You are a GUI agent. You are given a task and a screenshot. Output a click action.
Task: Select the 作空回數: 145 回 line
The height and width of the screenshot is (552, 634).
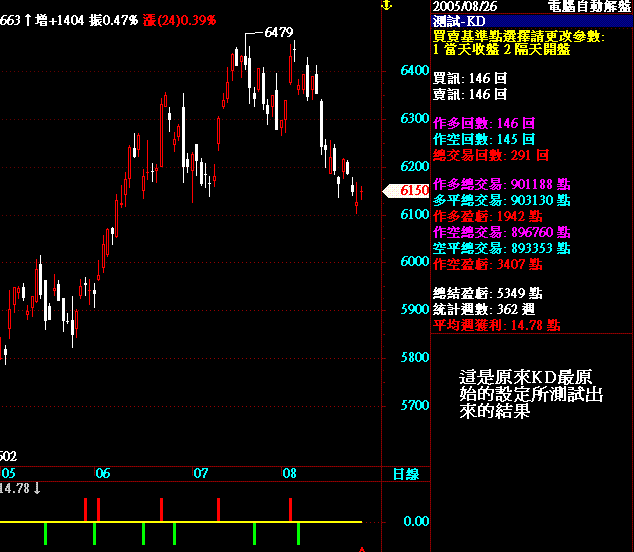484,139
